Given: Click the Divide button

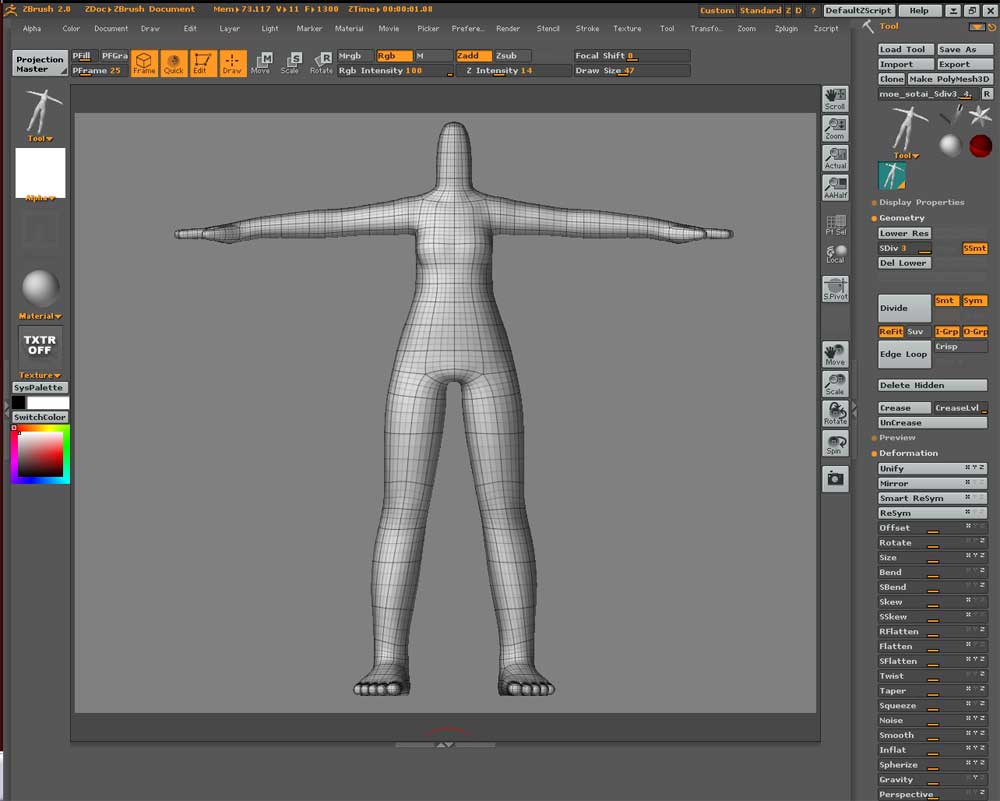Looking at the screenshot, I should tap(904, 308).
